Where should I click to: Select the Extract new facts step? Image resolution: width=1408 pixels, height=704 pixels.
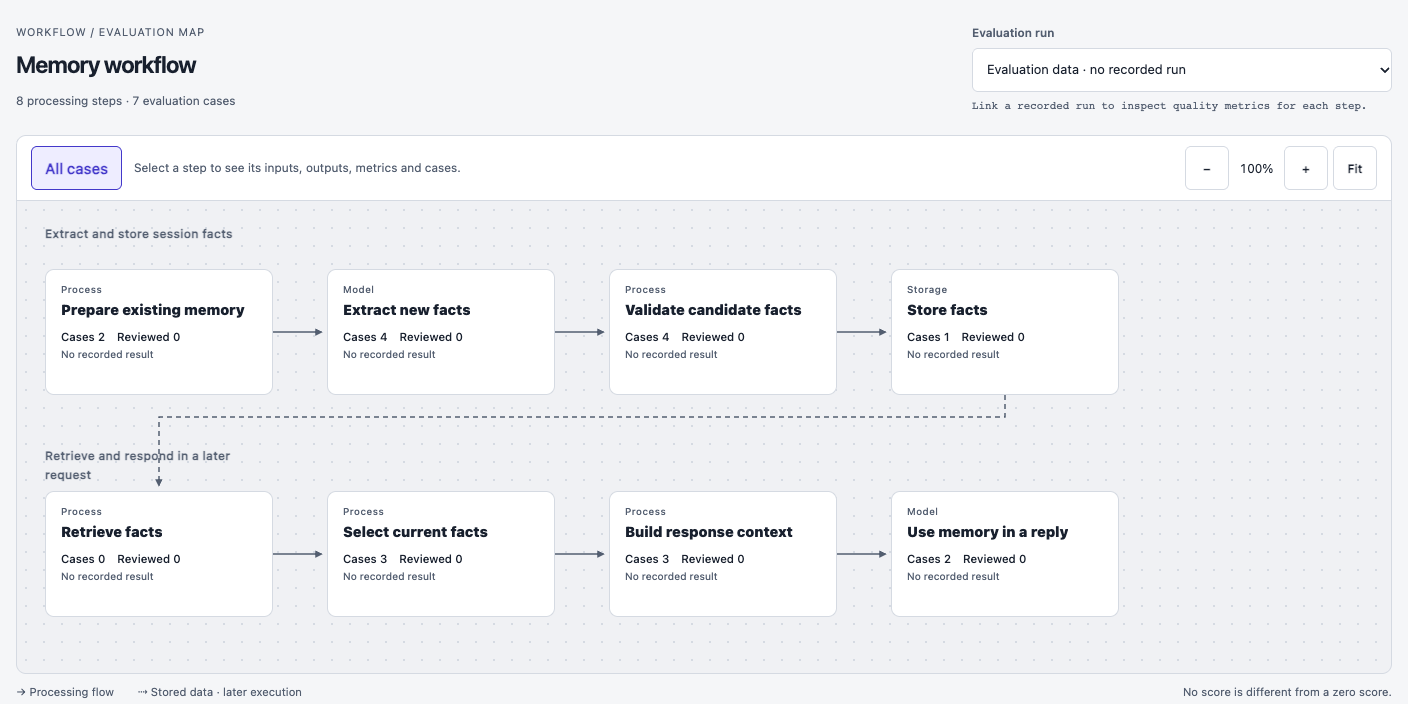coord(441,332)
